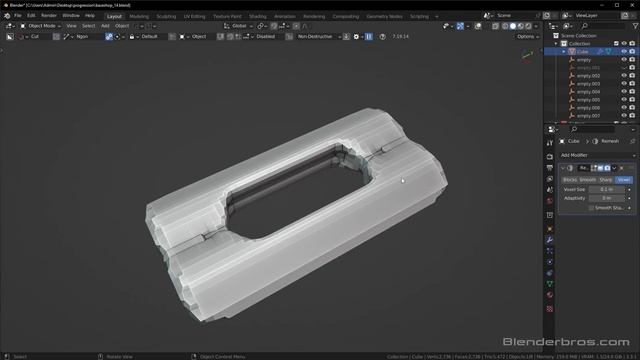The width and height of the screenshot is (640, 360).
Task: Select the Voxel remesh mode
Action: coord(624,180)
